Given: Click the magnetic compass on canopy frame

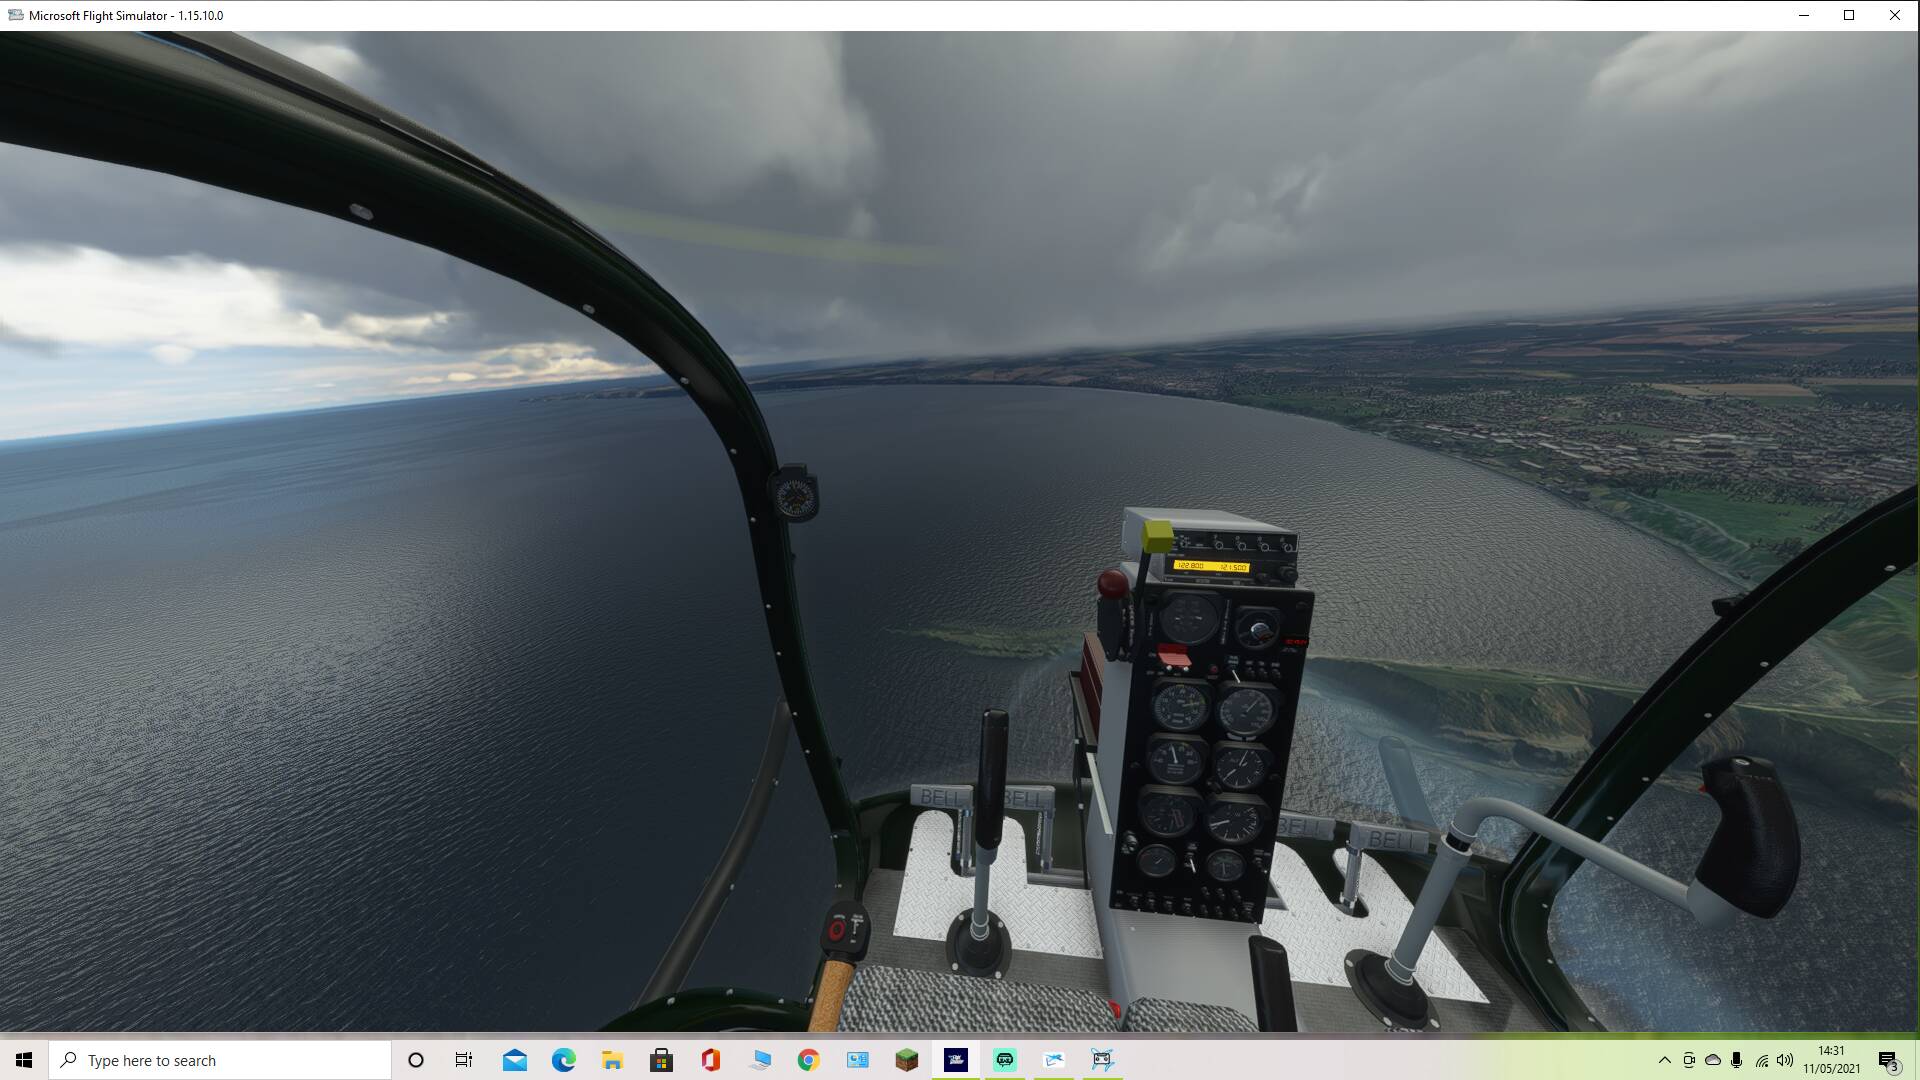Looking at the screenshot, I should pos(795,495).
